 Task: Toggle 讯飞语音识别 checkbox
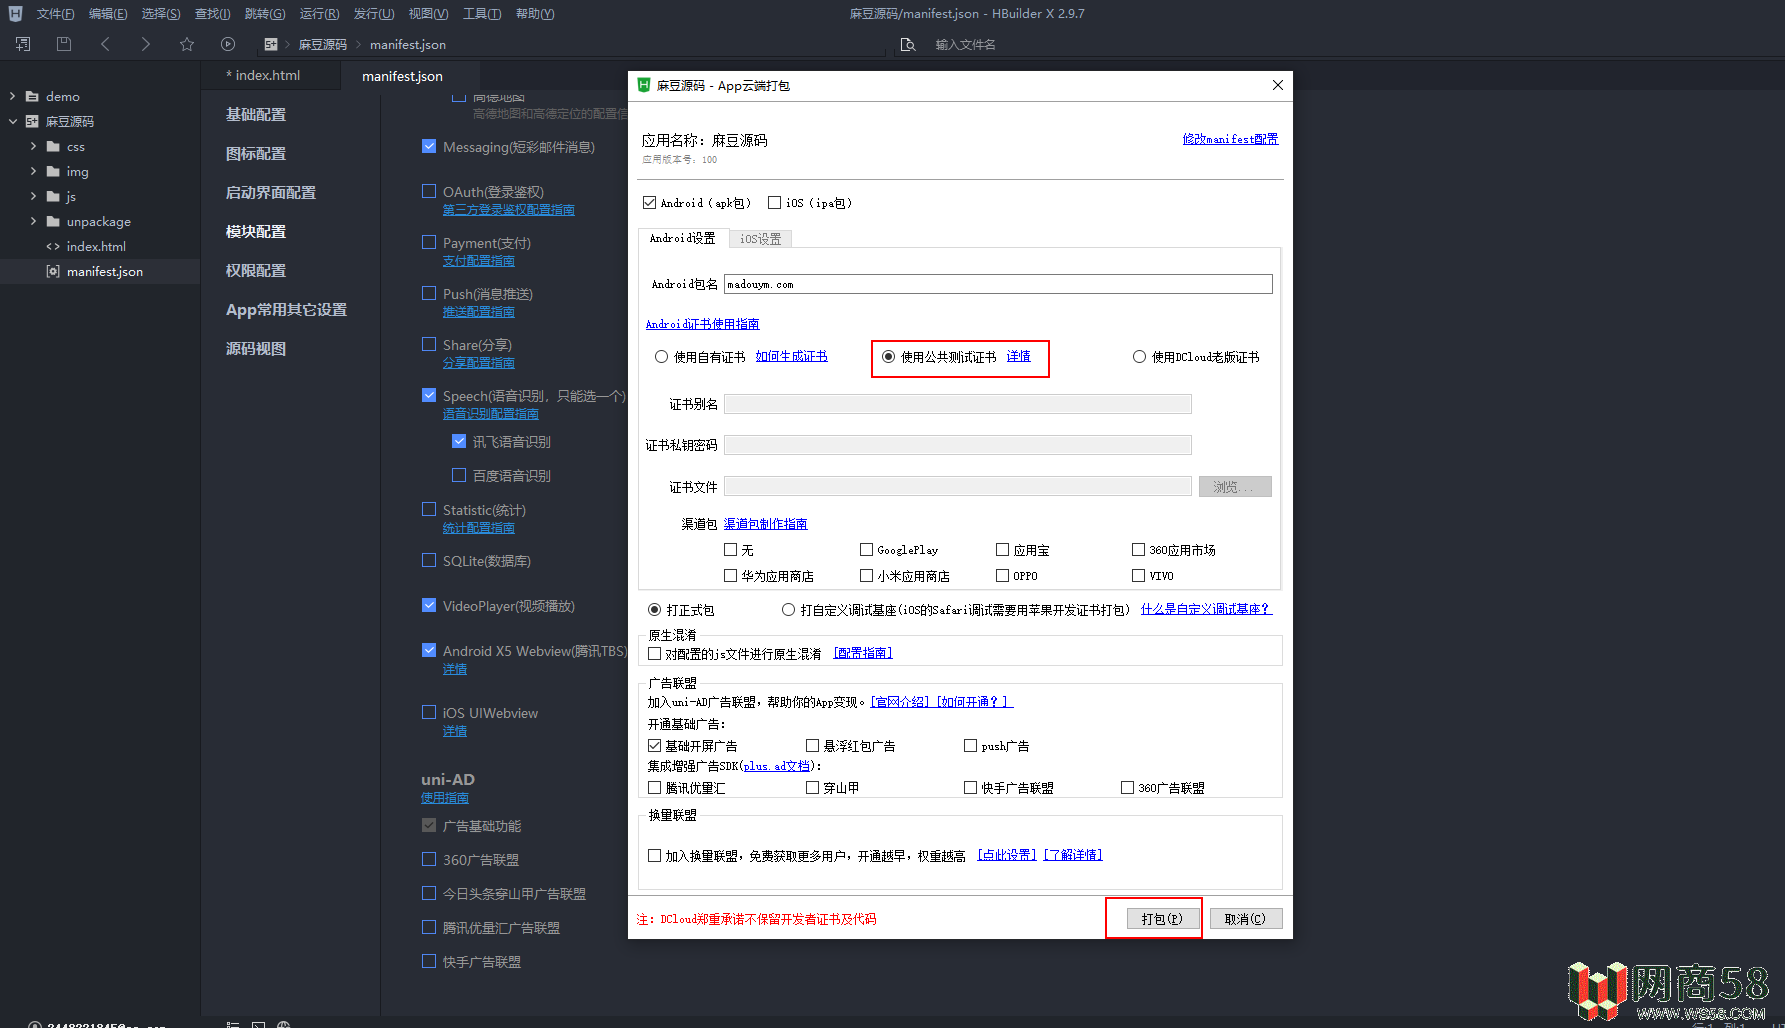point(459,441)
